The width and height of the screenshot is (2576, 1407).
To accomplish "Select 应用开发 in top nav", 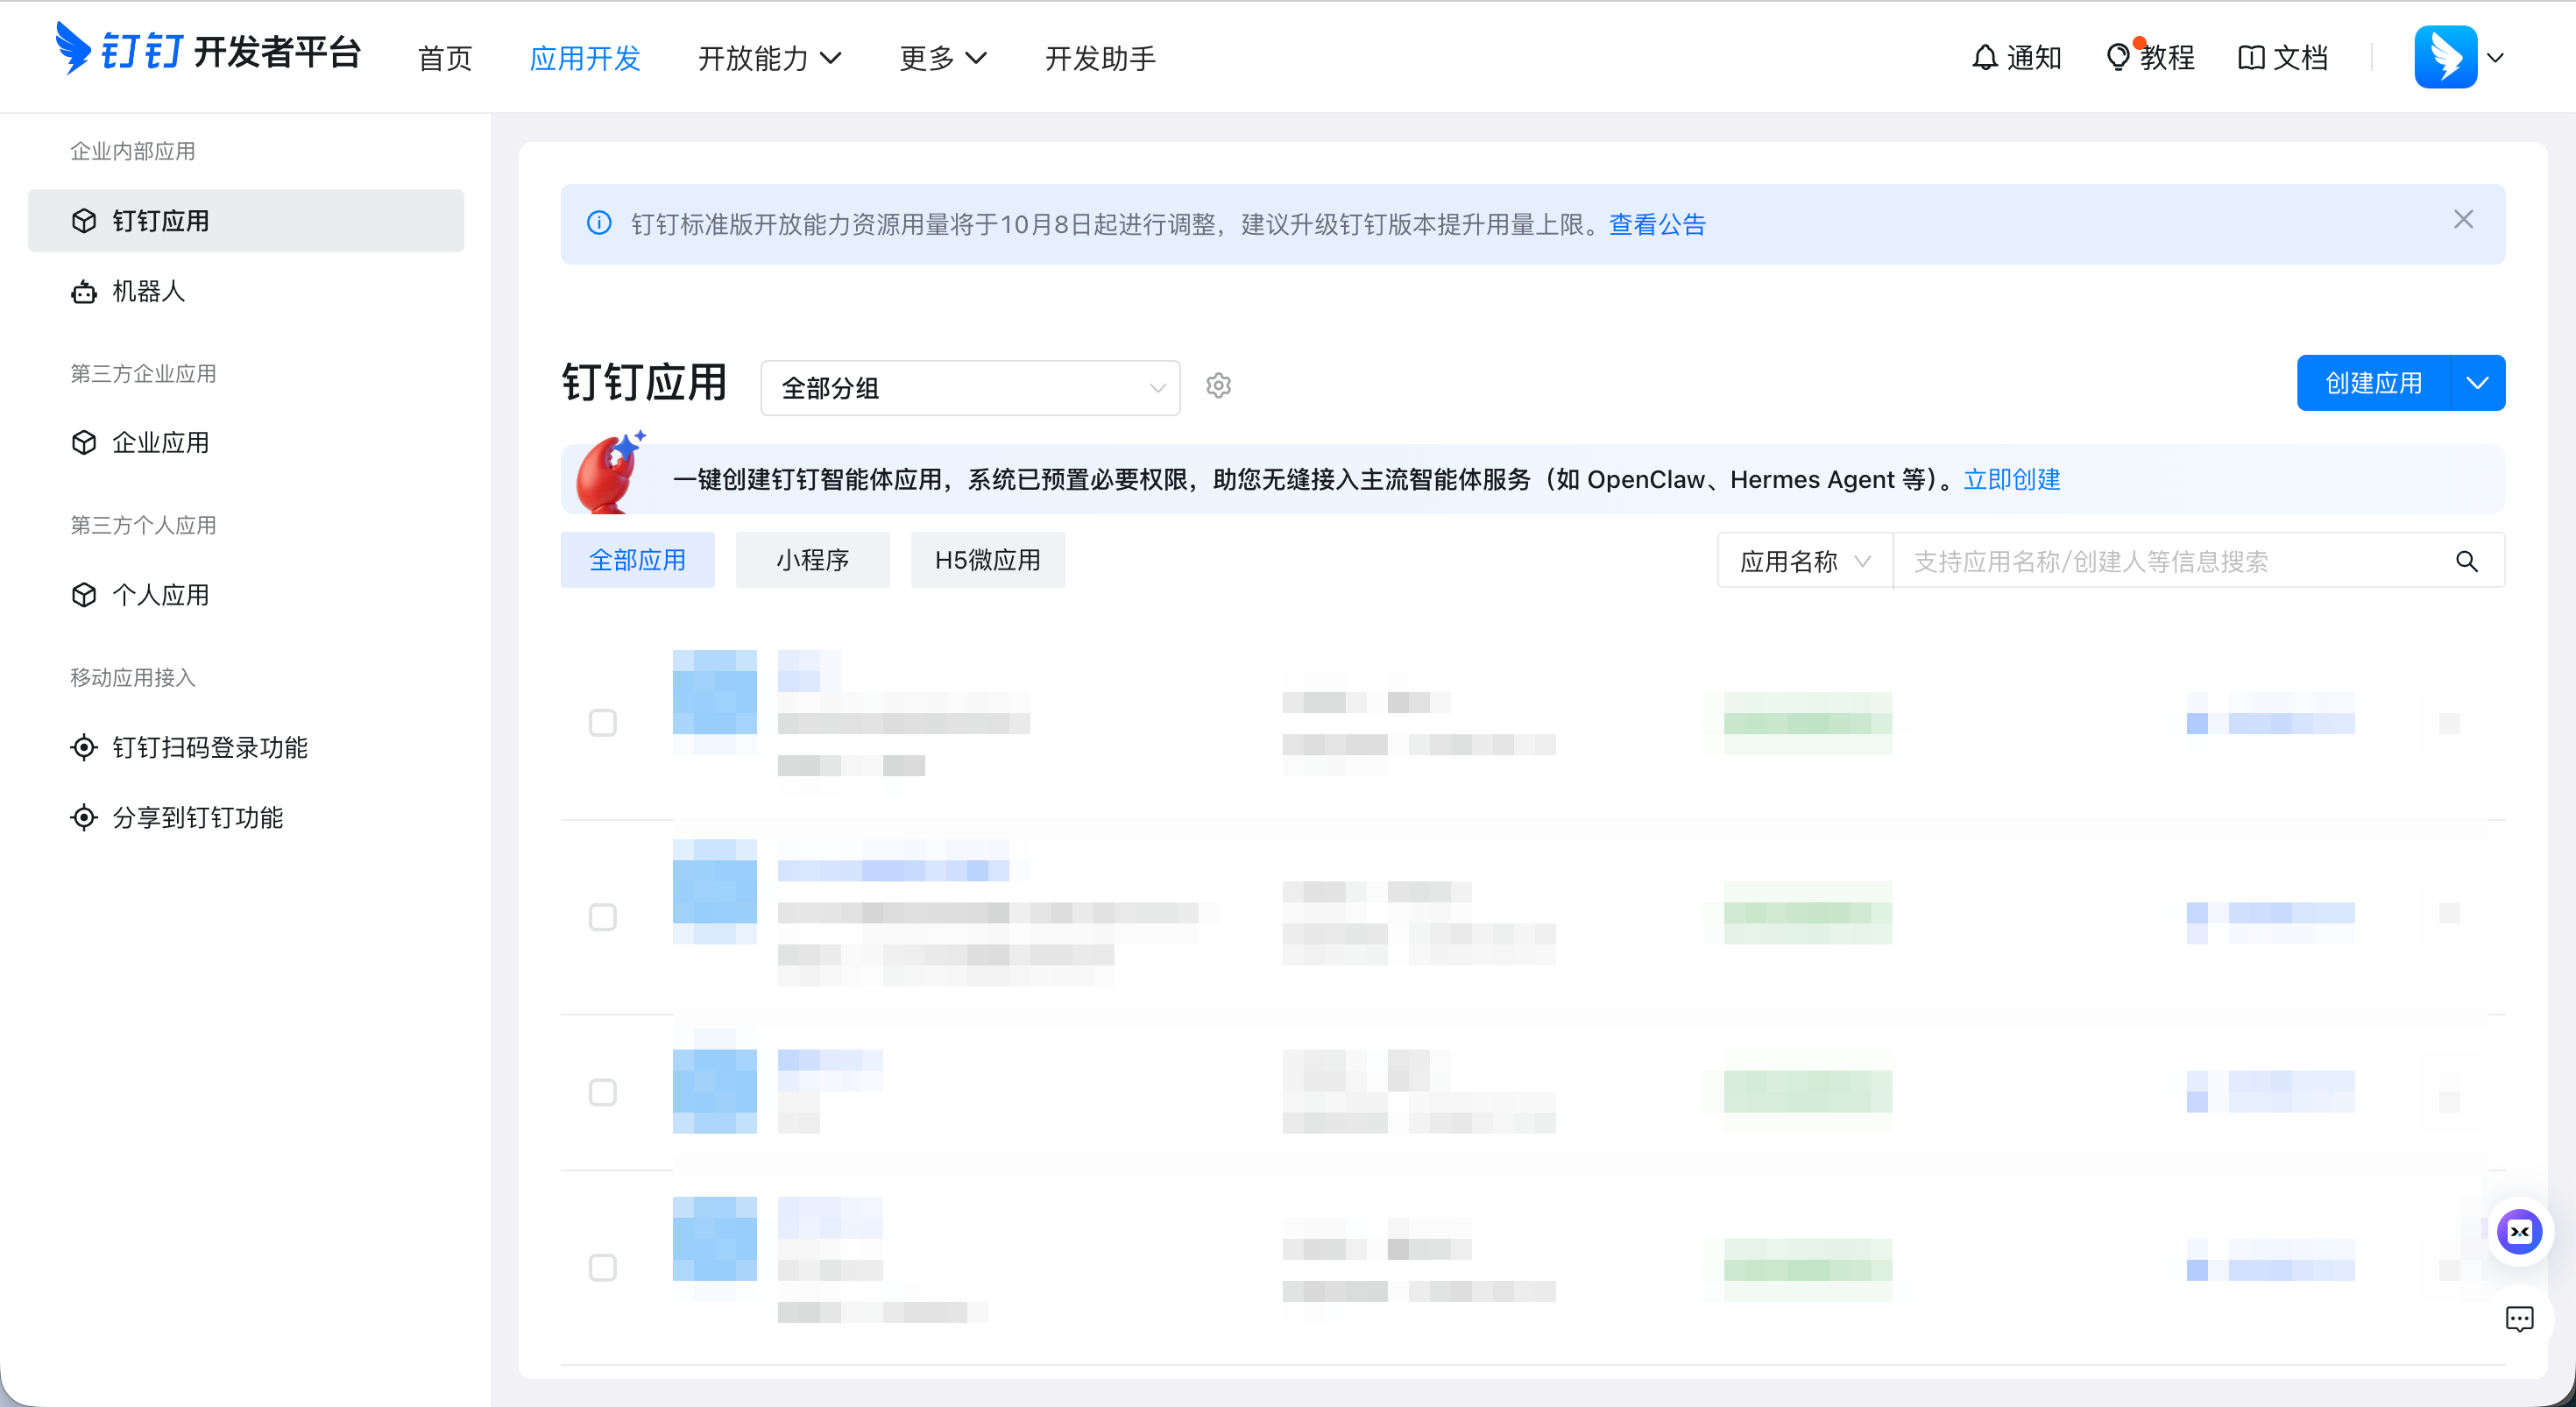I will coord(585,58).
